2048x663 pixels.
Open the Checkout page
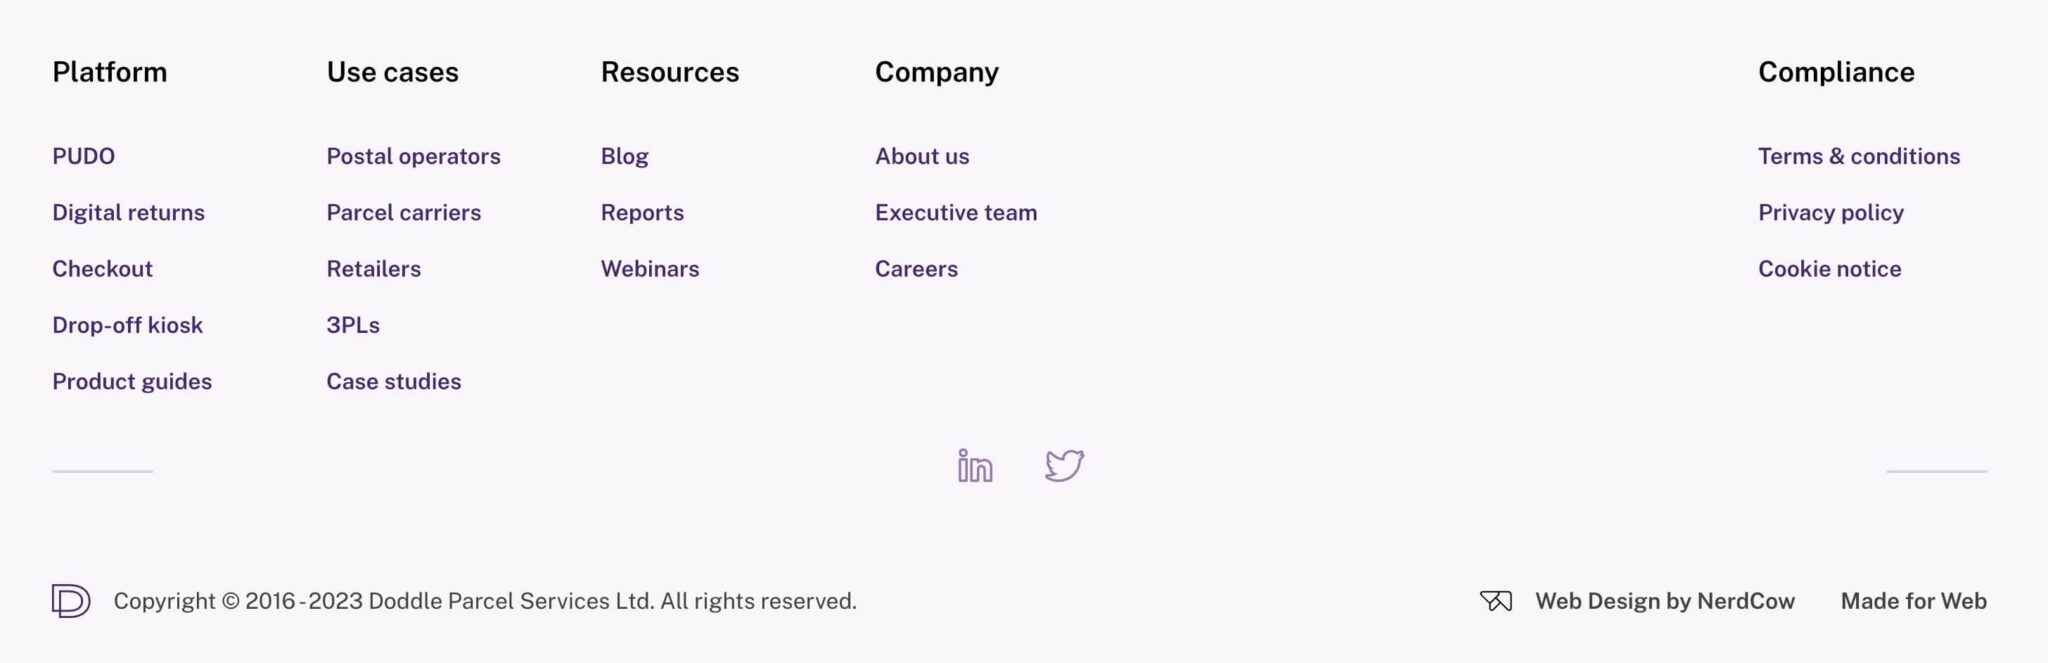pos(102,268)
